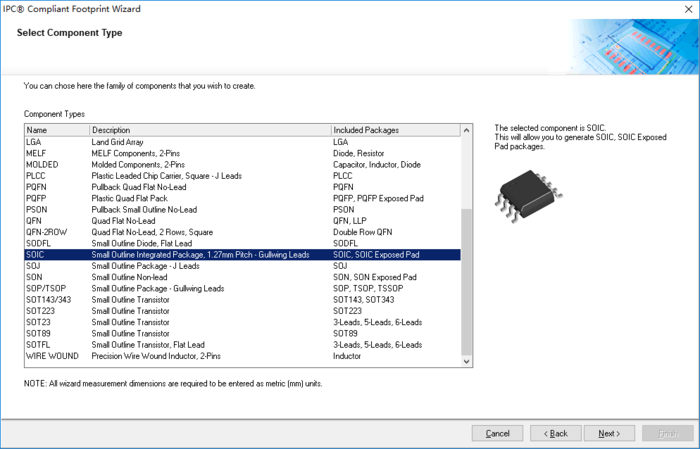The height and width of the screenshot is (449, 700).
Task: Select the SOT223 transistor row
Action: pyautogui.click(x=242, y=311)
